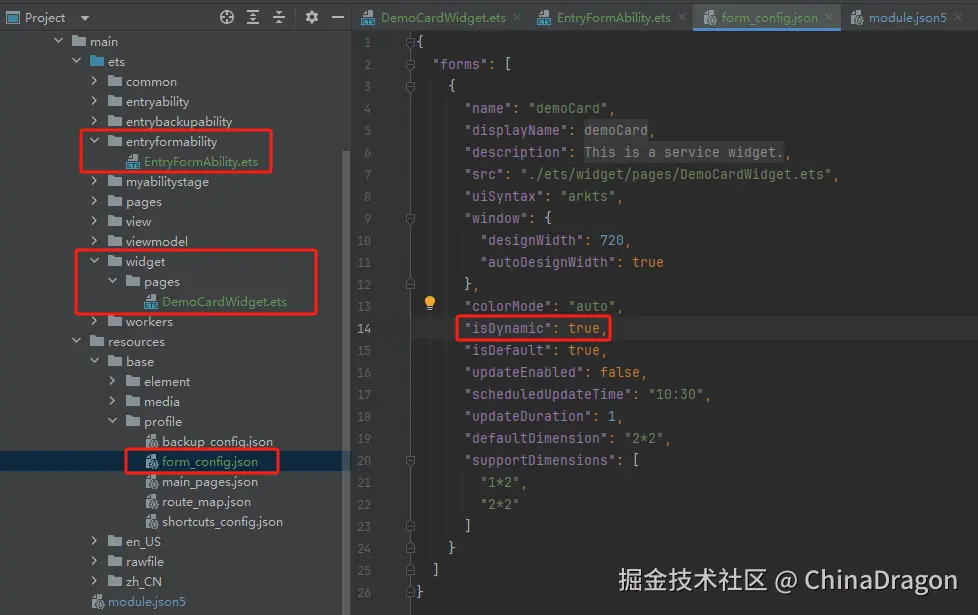Screen dimensions: 978x615
Task: Open DemoCardWidget.ets in project tree
Action: click(224, 301)
